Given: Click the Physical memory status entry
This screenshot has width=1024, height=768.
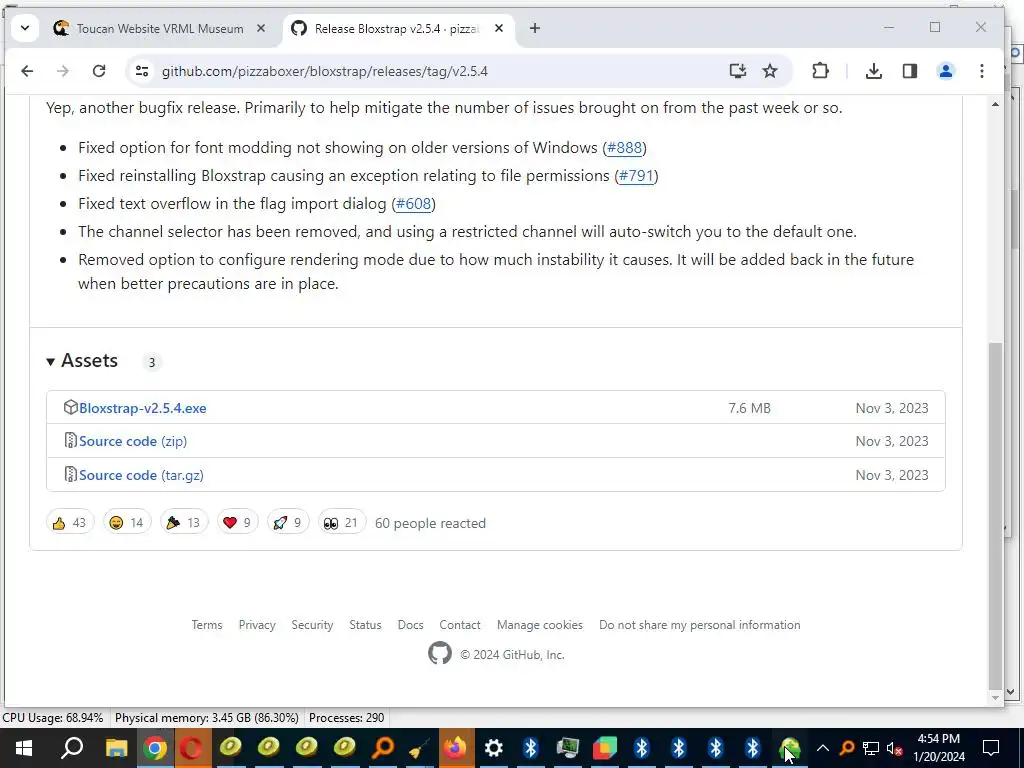Looking at the screenshot, I should (x=206, y=718).
